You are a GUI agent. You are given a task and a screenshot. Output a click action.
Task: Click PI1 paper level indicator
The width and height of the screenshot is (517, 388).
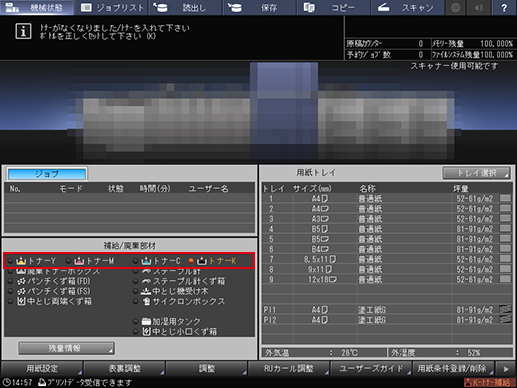(x=505, y=309)
